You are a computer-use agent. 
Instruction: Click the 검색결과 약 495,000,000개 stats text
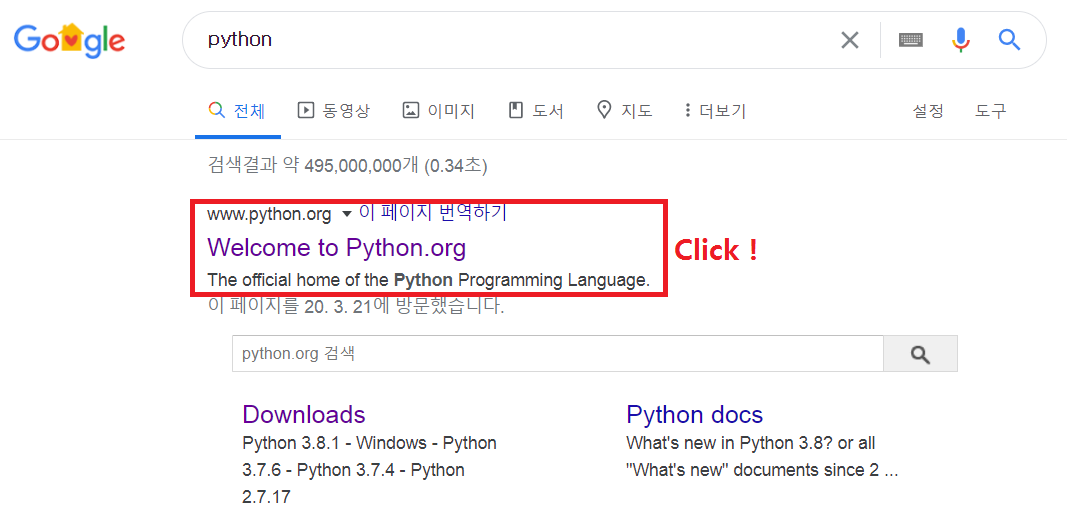point(347,165)
